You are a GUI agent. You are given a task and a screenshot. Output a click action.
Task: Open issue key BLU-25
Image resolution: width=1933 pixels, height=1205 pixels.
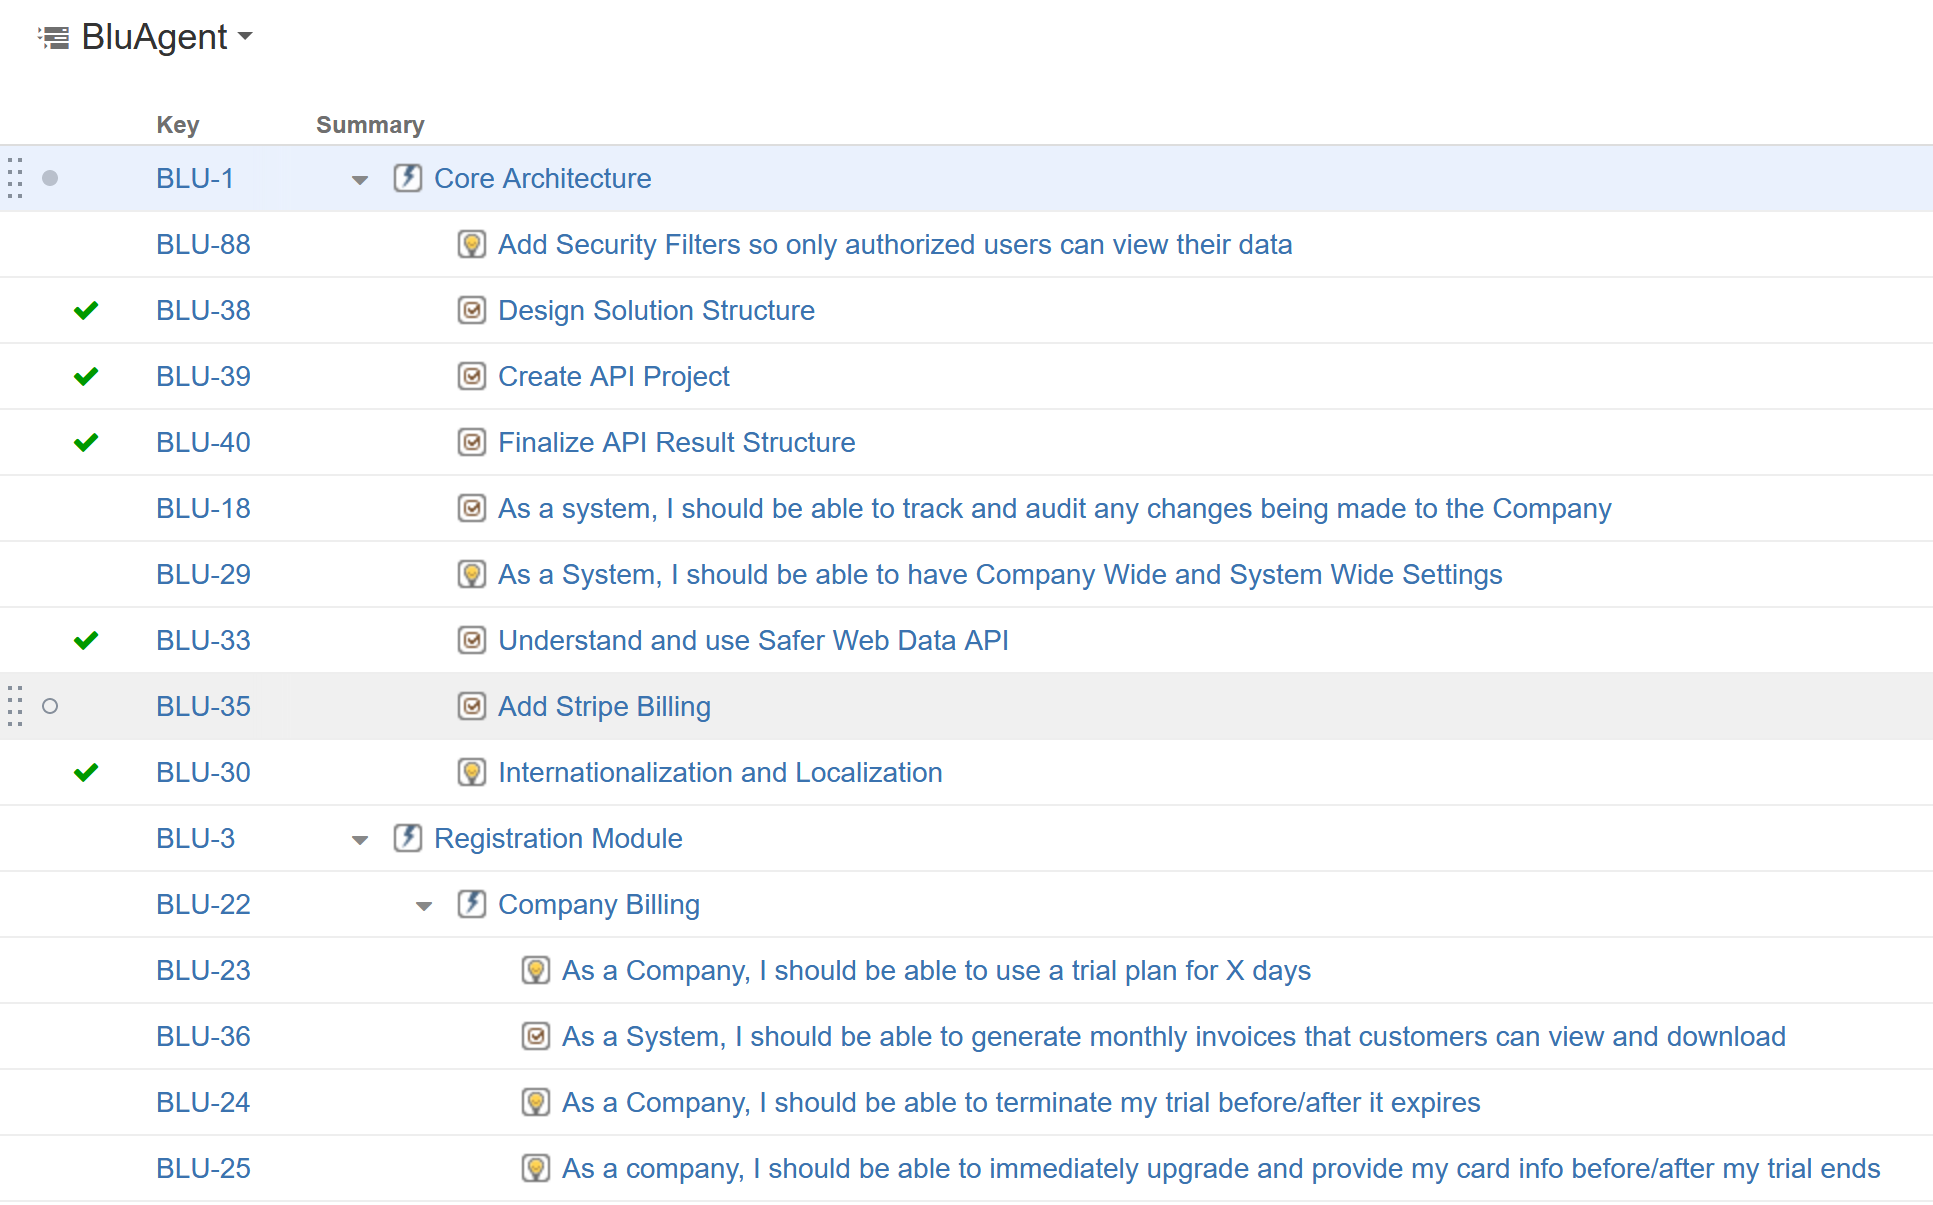(203, 1168)
